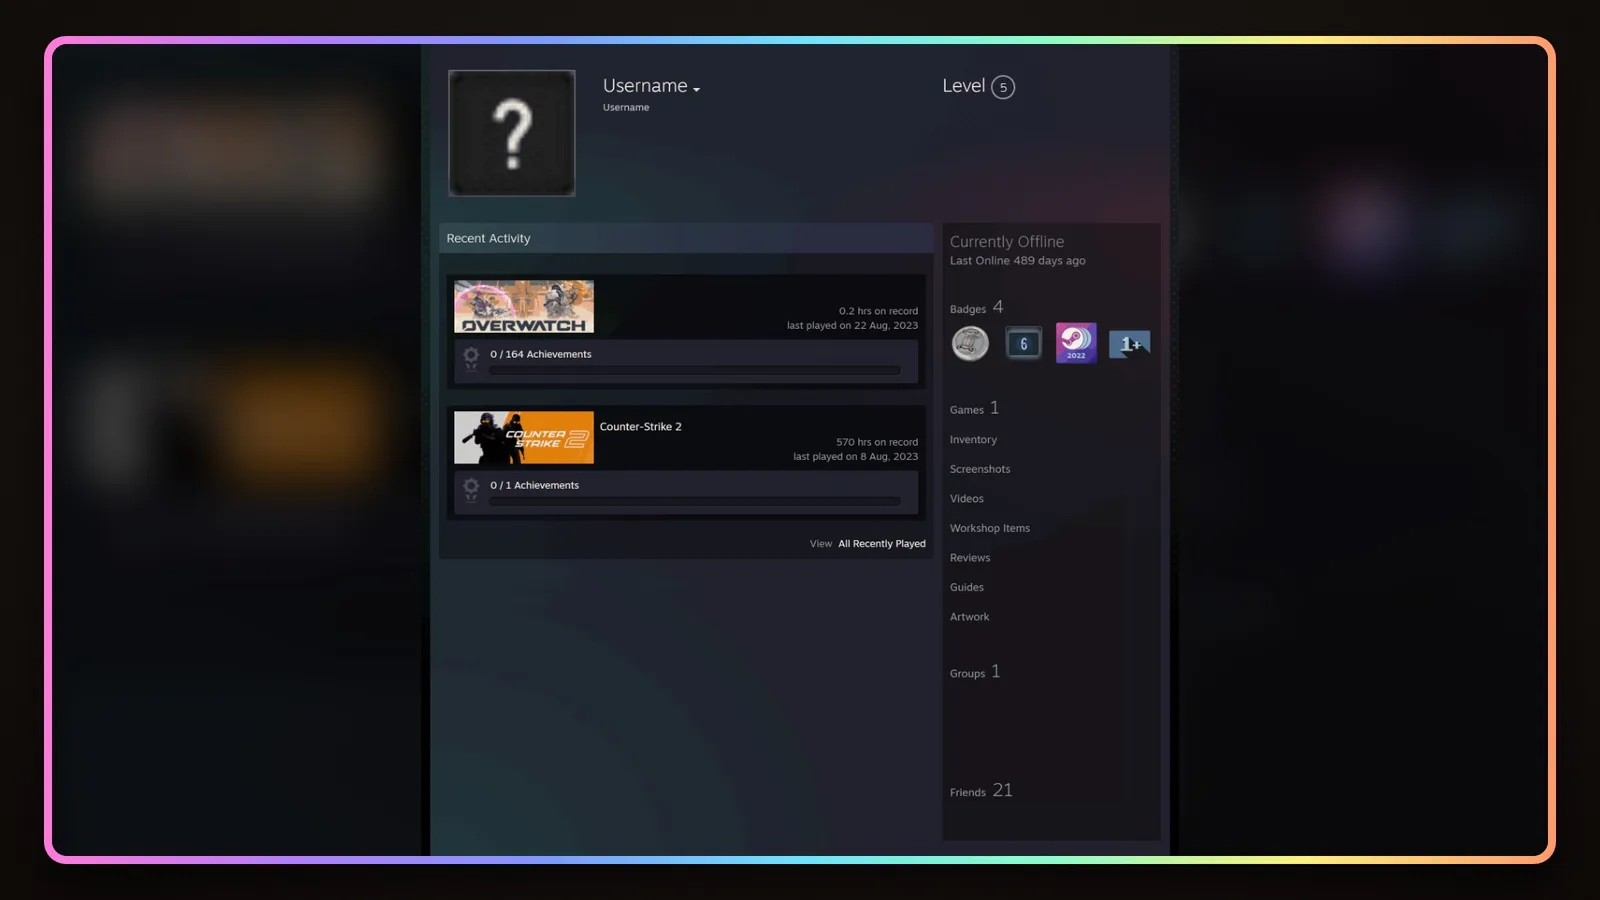Open the Counter-Strike 2 game thumbnail
This screenshot has height=900, width=1600.
tap(524, 438)
